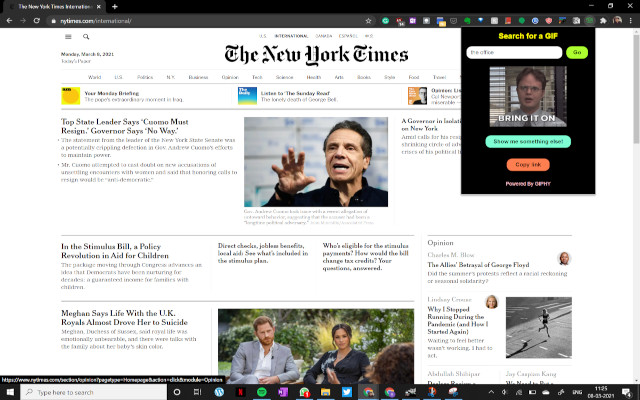Open the Chrome Extensions puzzle icon
Viewport: 640px width, 400px height.
point(603,21)
